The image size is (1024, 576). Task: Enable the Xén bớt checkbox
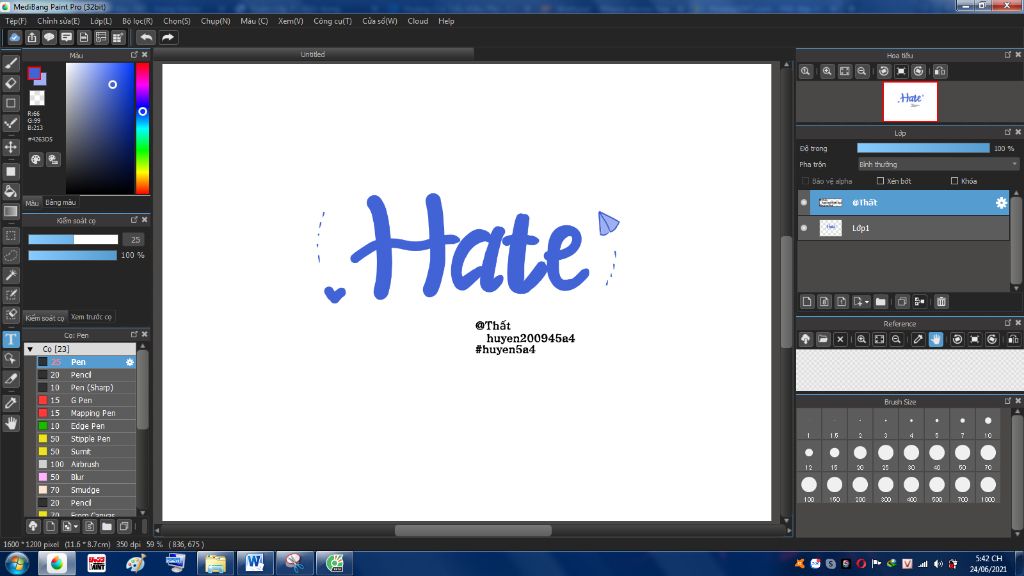(x=880, y=181)
